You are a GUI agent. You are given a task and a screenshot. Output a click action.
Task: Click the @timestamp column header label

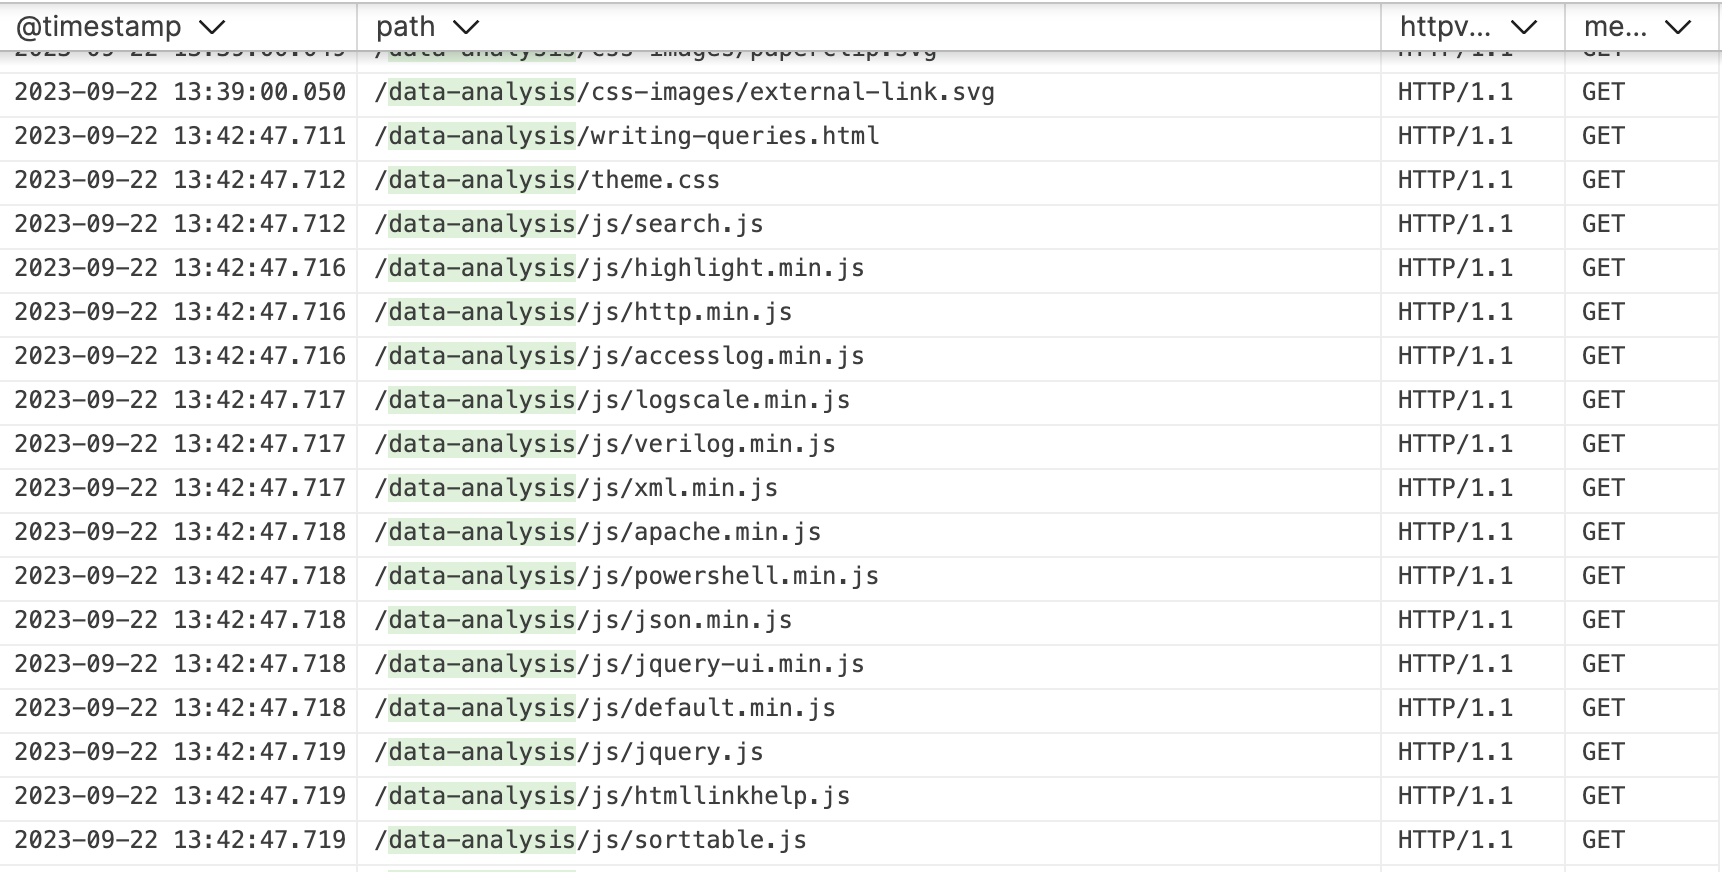(98, 27)
